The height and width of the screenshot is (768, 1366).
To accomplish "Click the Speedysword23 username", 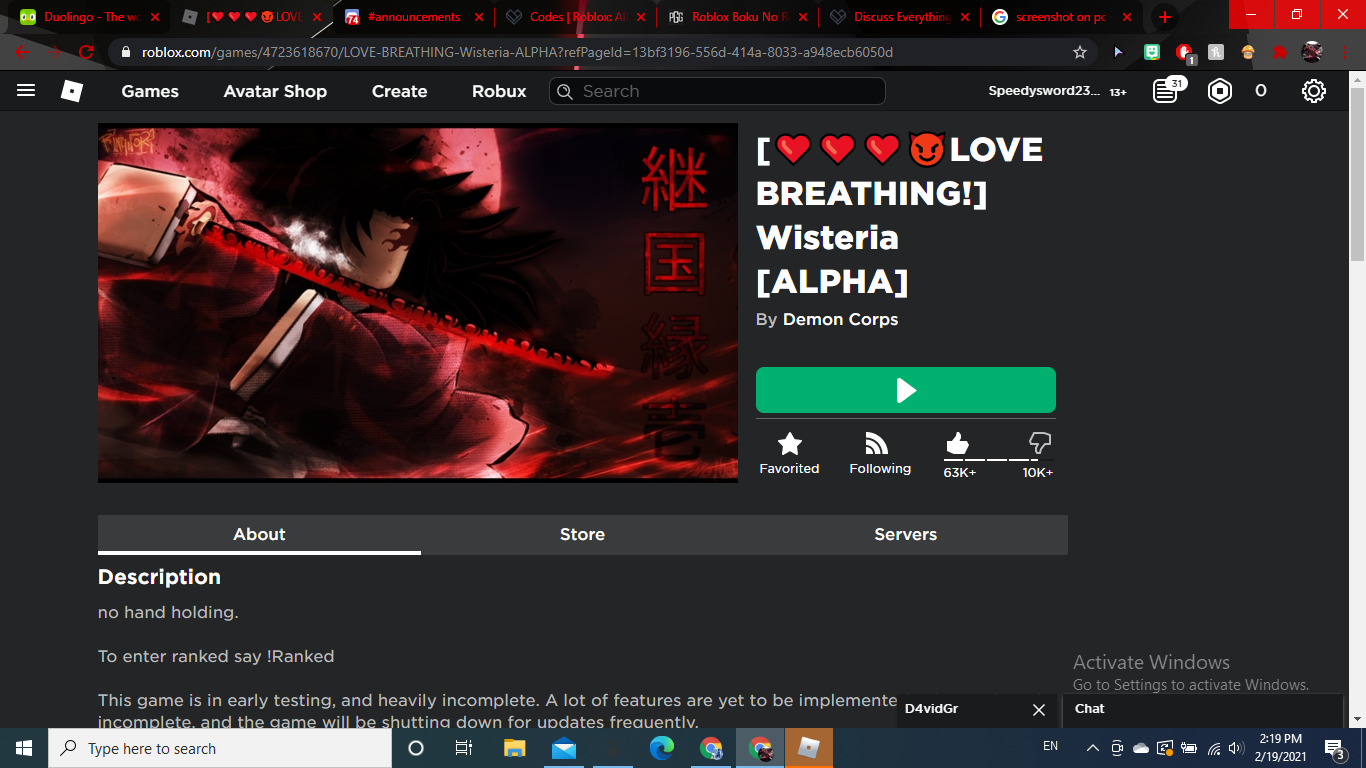I will (x=1044, y=91).
